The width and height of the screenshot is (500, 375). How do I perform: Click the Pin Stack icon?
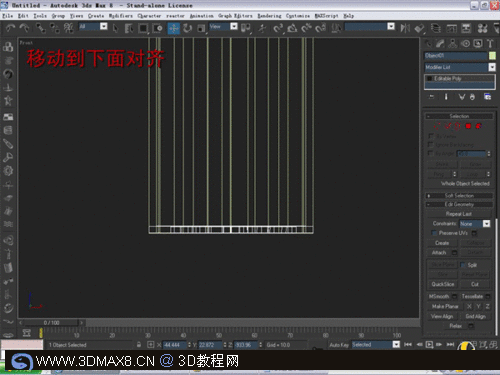431,97
